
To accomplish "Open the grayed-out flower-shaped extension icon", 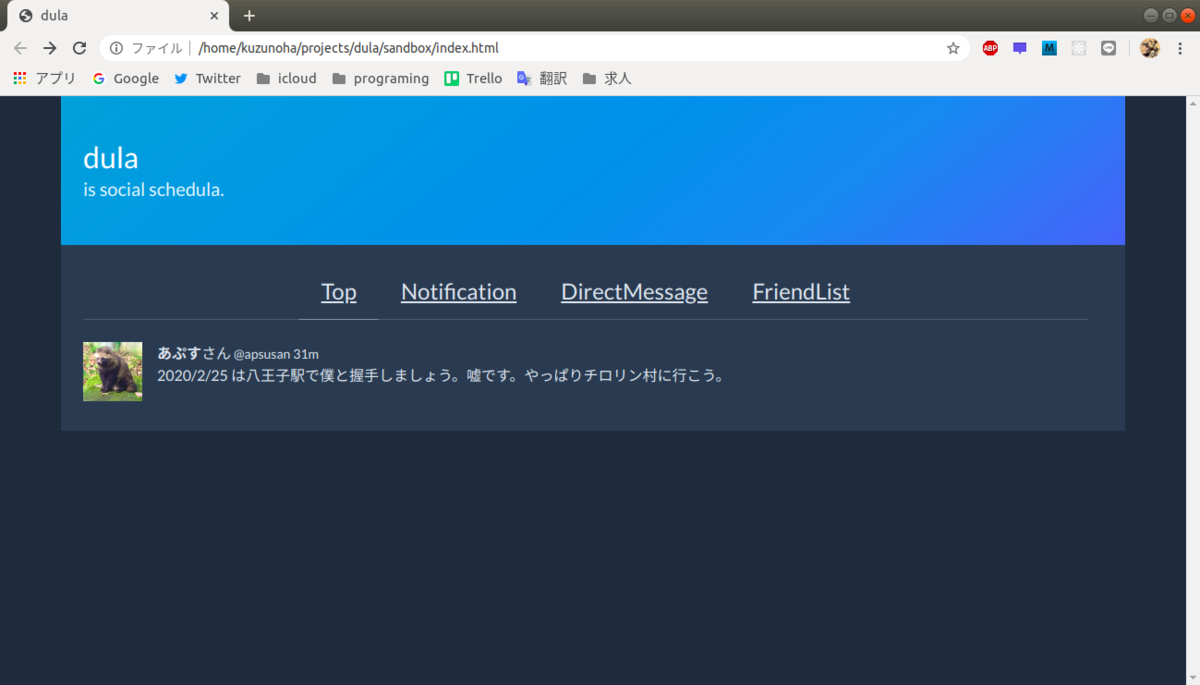I will [1078, 47].
